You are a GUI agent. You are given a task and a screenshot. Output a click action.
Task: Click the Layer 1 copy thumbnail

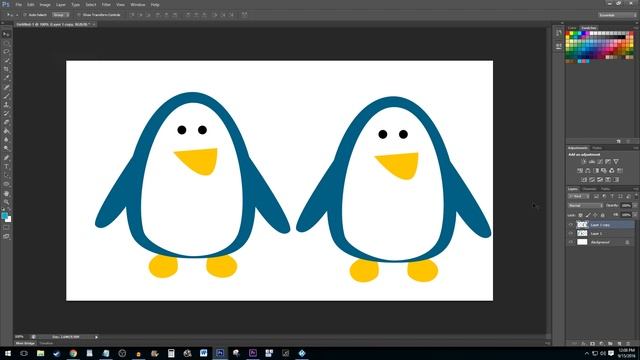(582, 224)
